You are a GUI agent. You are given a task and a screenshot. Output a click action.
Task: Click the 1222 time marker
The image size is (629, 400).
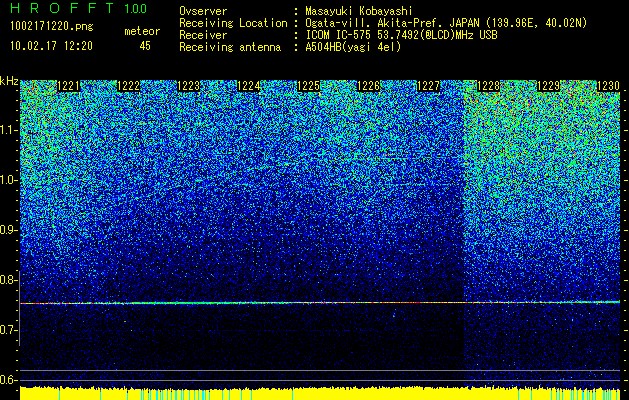(x=128, y=86)
